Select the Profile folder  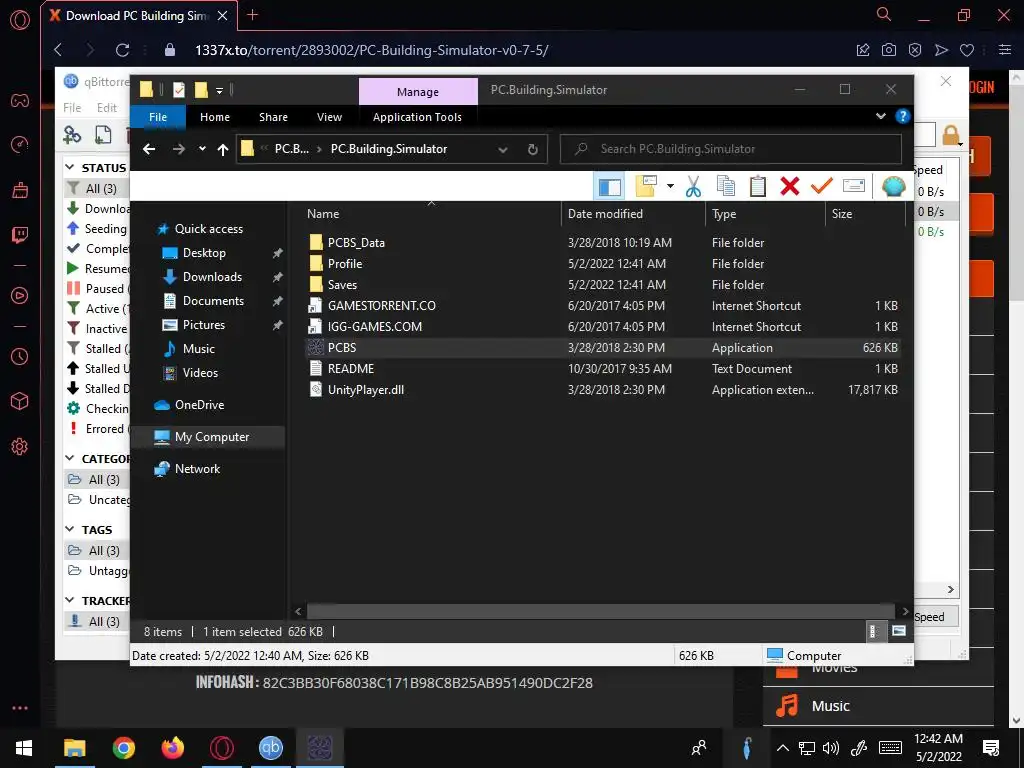345,264
